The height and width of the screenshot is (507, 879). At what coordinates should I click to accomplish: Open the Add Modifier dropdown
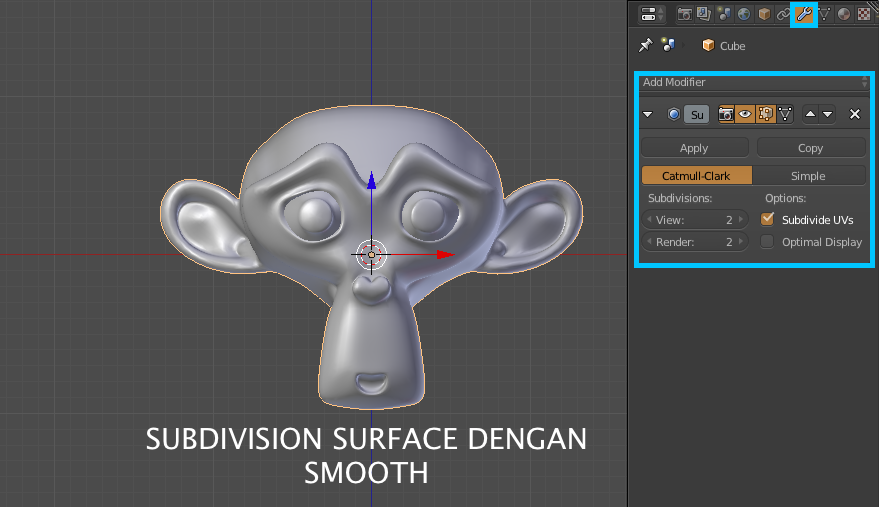(754, 82)
